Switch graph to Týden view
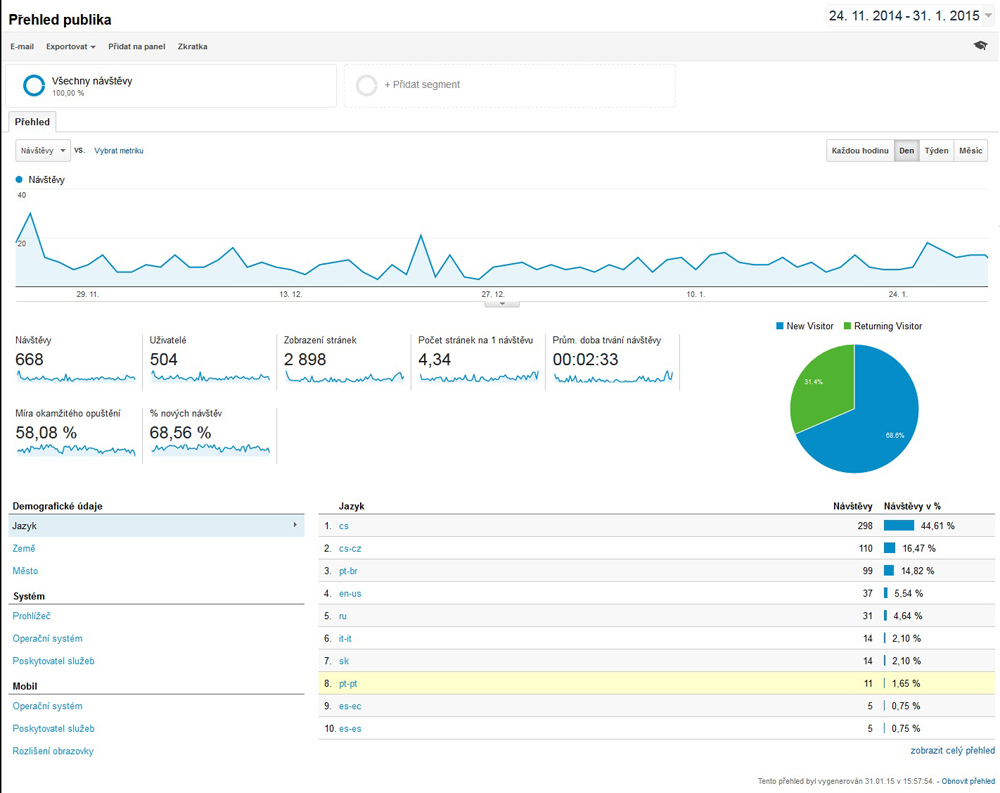 click(936, 151)
